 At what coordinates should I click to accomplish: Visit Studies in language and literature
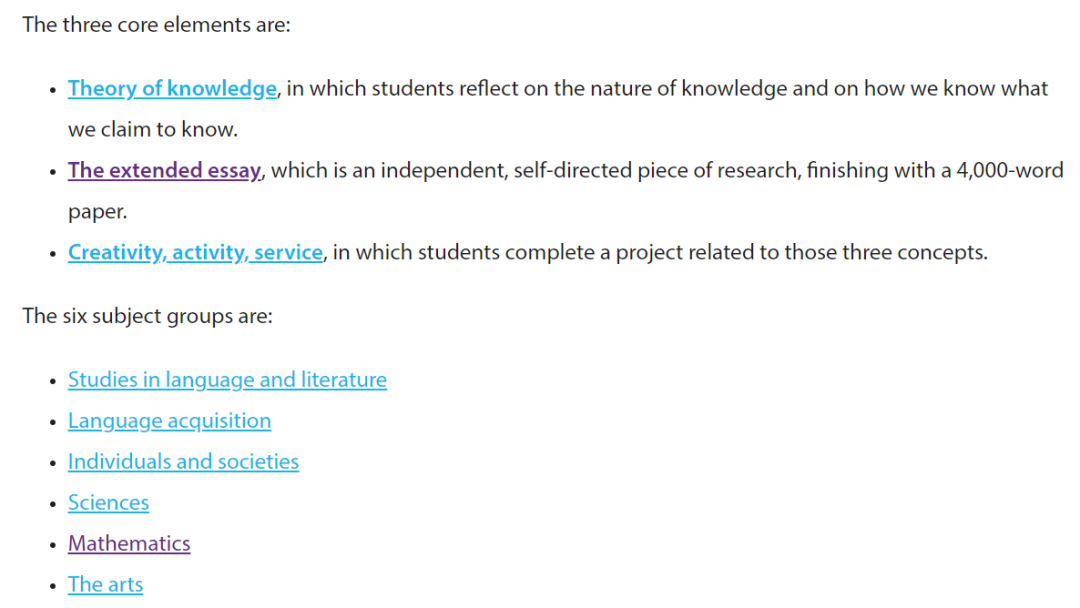coord(227,379)
